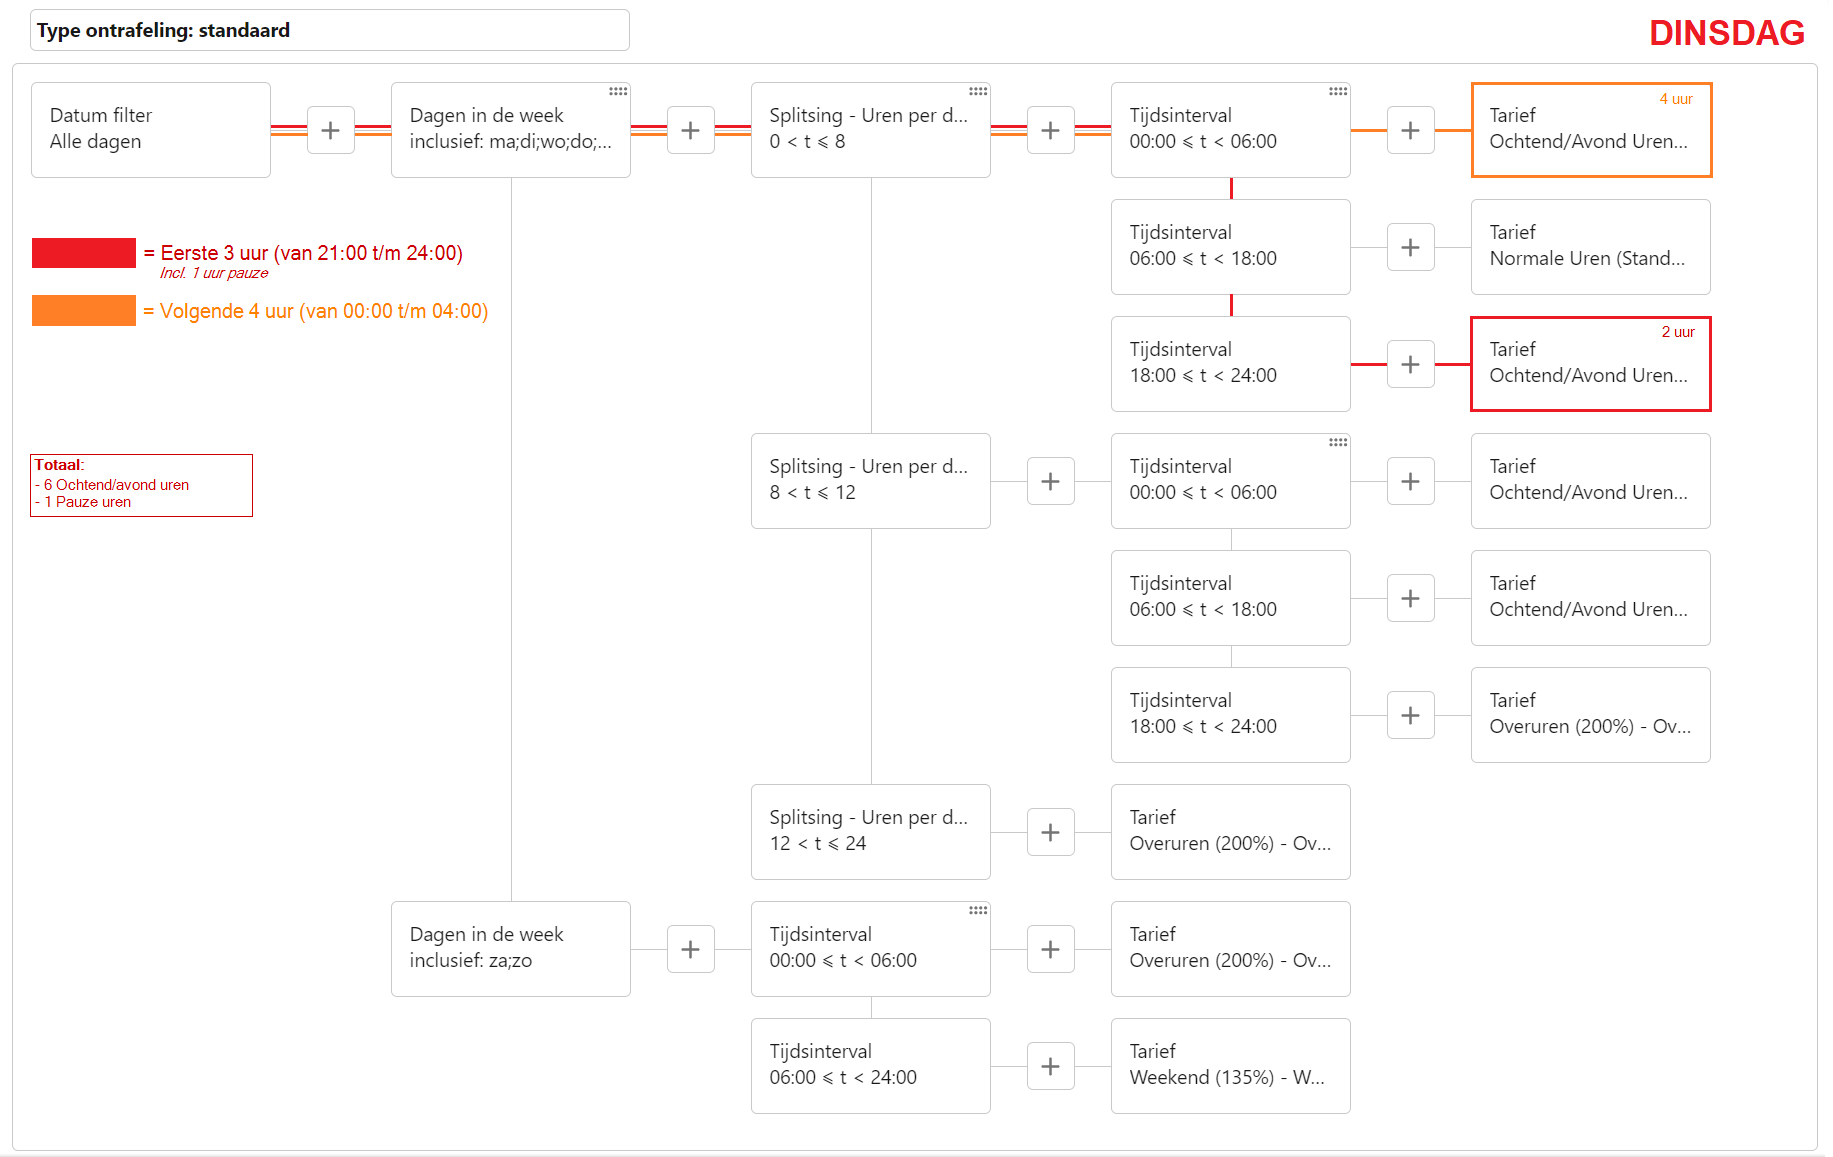The image size is (1833, 1157).
Task: Select Tarief Weekend (135%) node
Action: coord(1230,1066)
